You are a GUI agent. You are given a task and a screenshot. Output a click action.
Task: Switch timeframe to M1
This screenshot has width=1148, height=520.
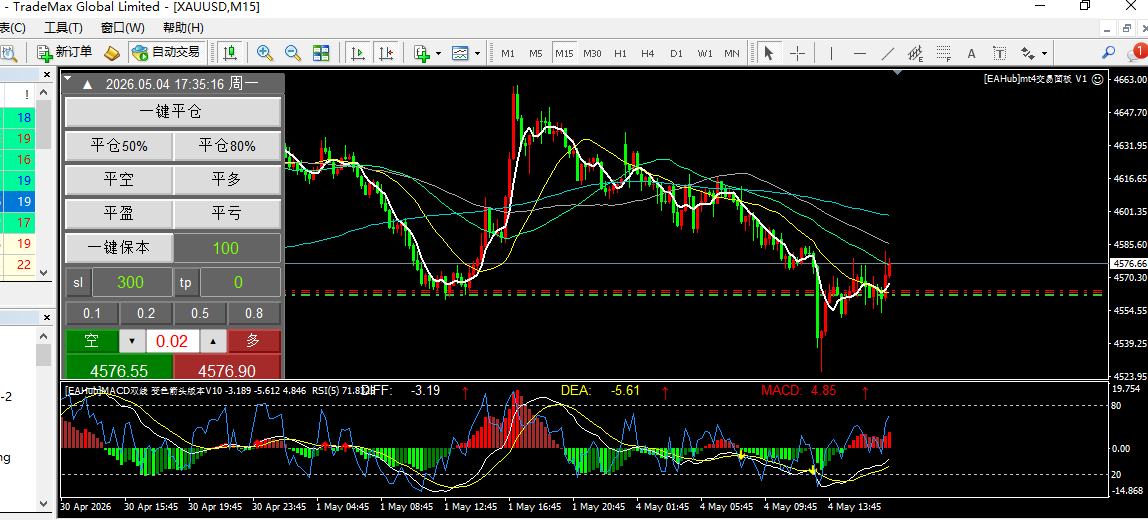(x=508, y=53)
